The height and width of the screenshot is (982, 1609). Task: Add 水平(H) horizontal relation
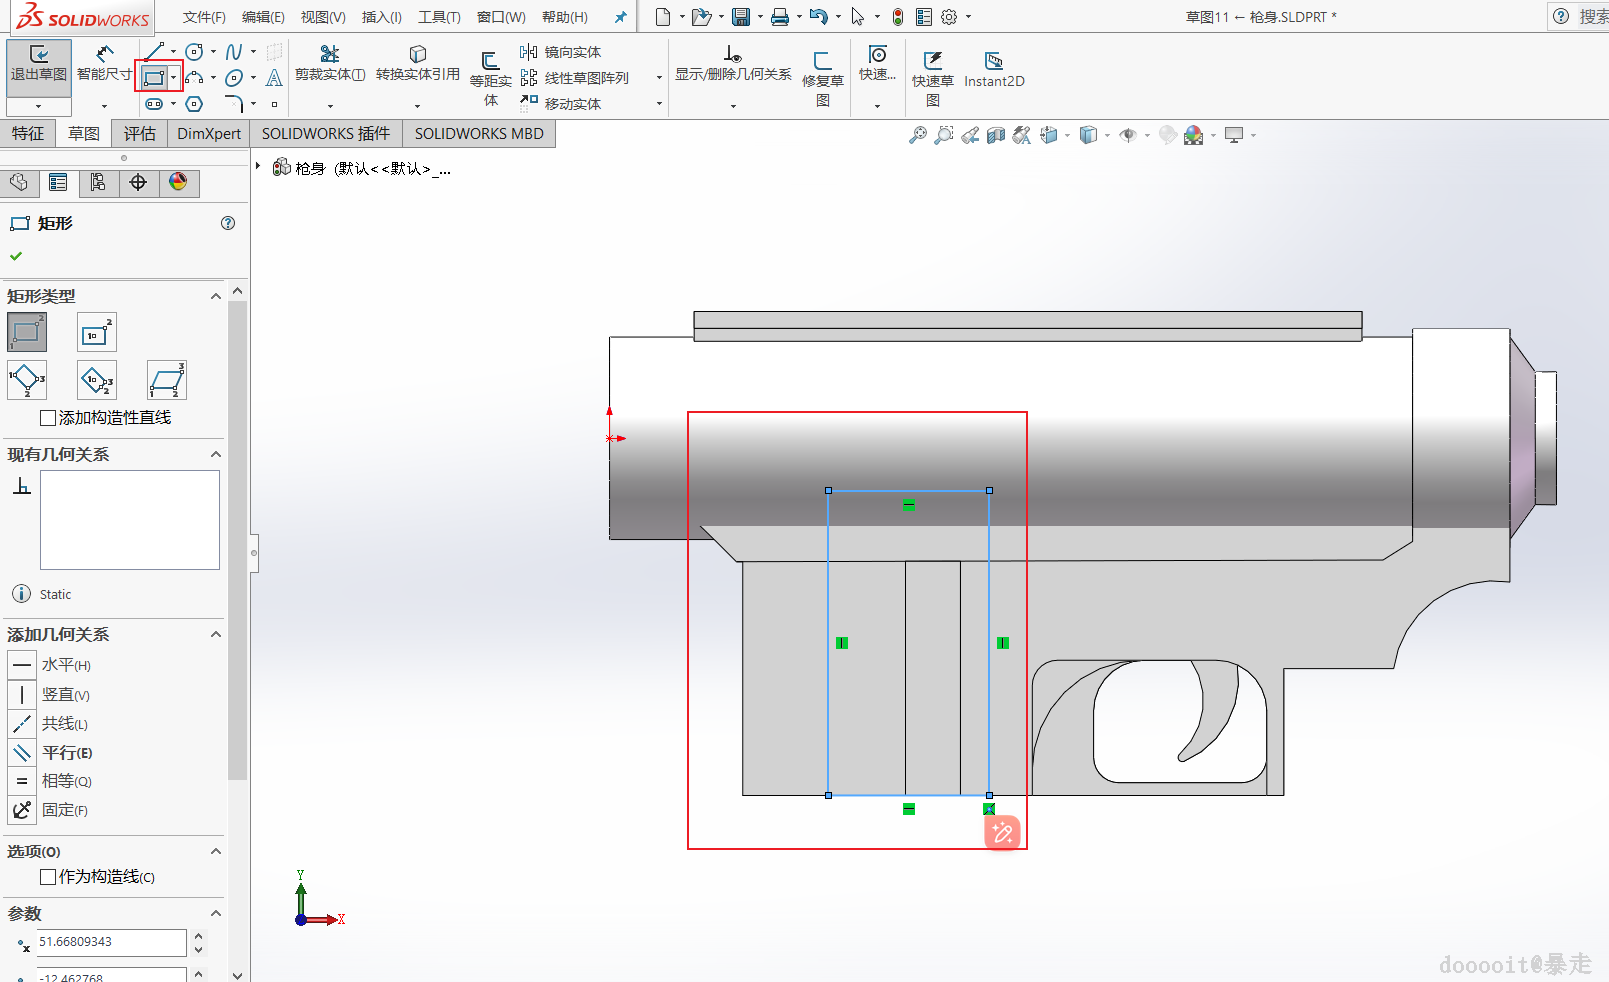pyautogui.click(x=65, y=665)
